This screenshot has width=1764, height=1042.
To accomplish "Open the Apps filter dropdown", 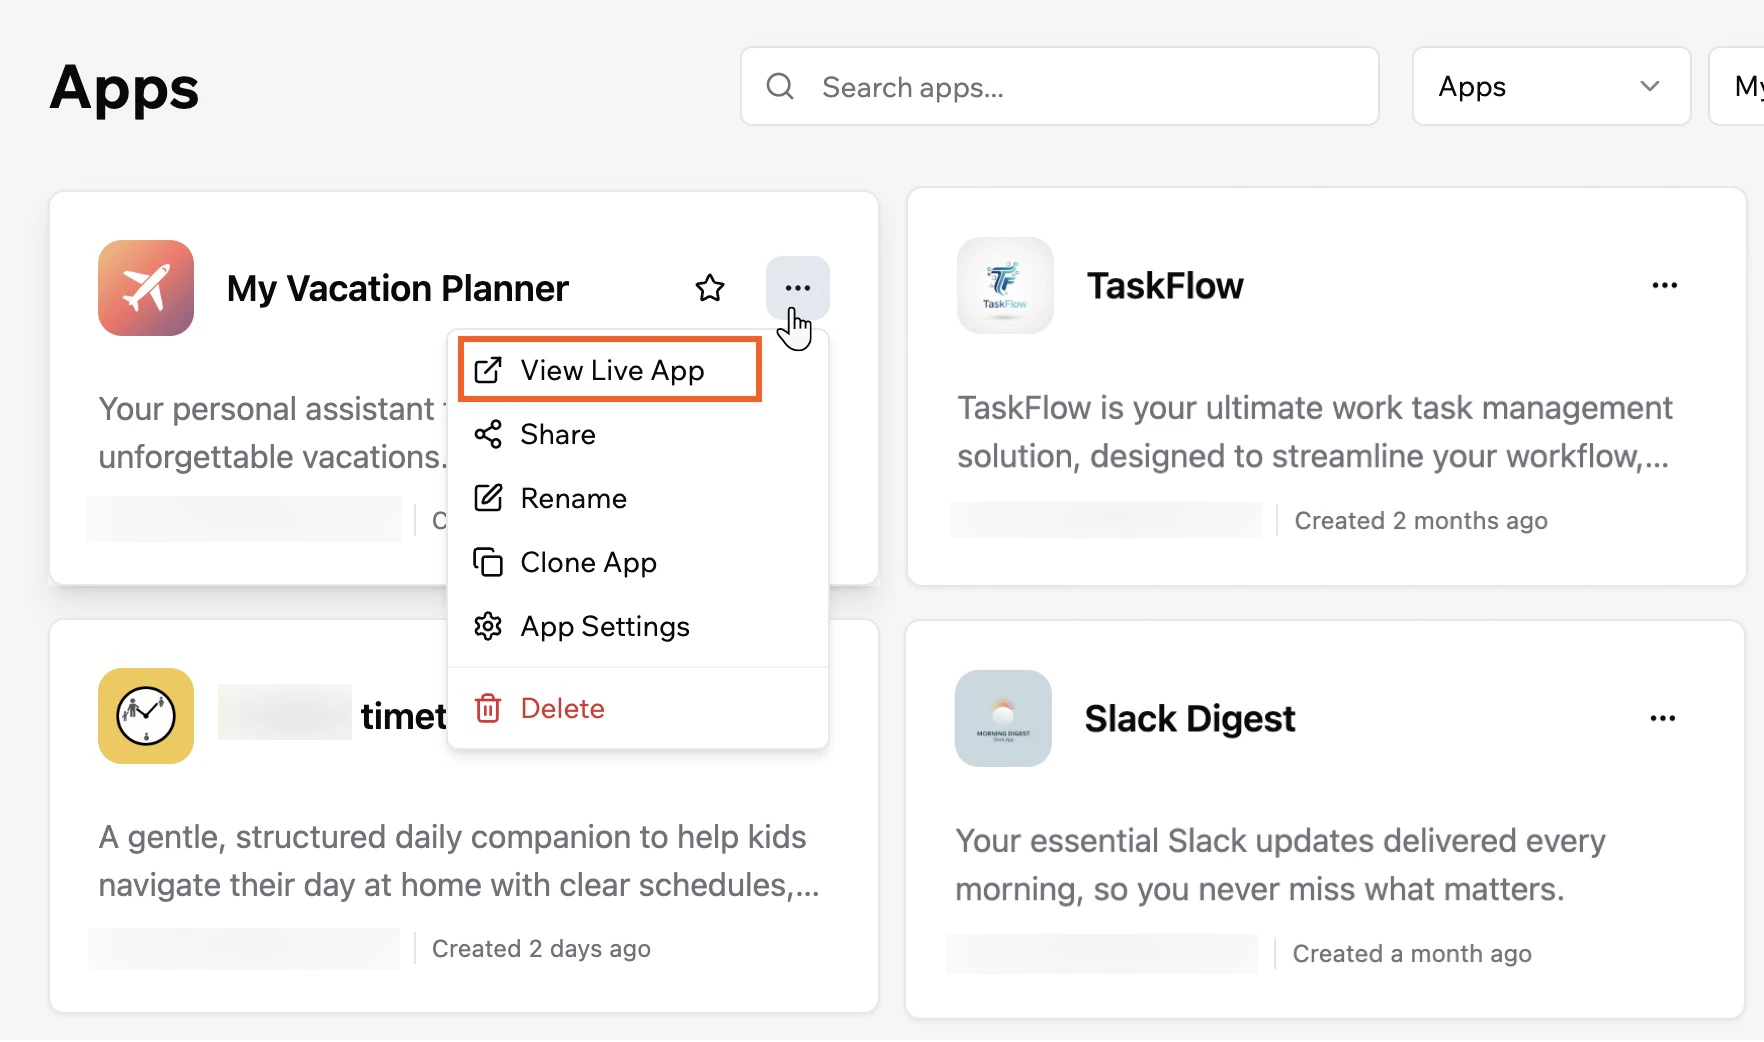I will point(1550,87).
